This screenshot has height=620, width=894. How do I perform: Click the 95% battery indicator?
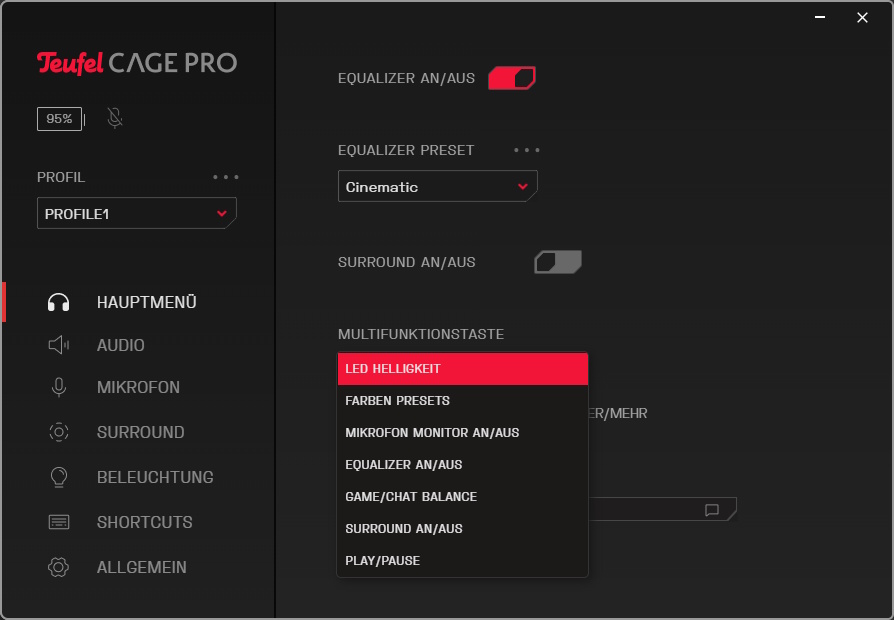pos(59,119)
